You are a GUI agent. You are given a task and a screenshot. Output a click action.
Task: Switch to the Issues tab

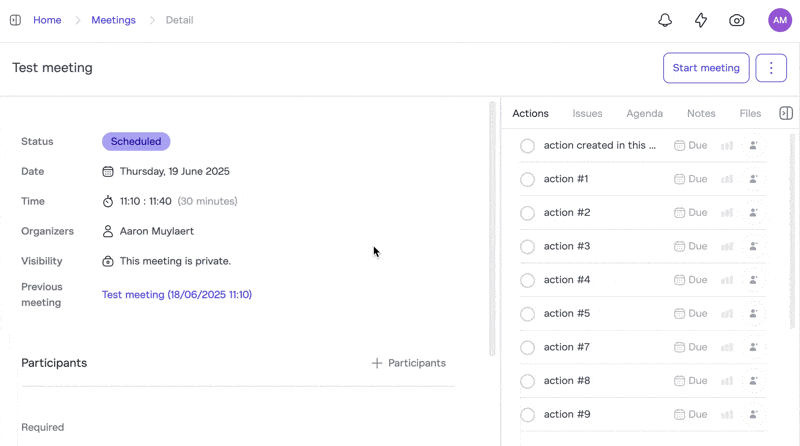587,113
